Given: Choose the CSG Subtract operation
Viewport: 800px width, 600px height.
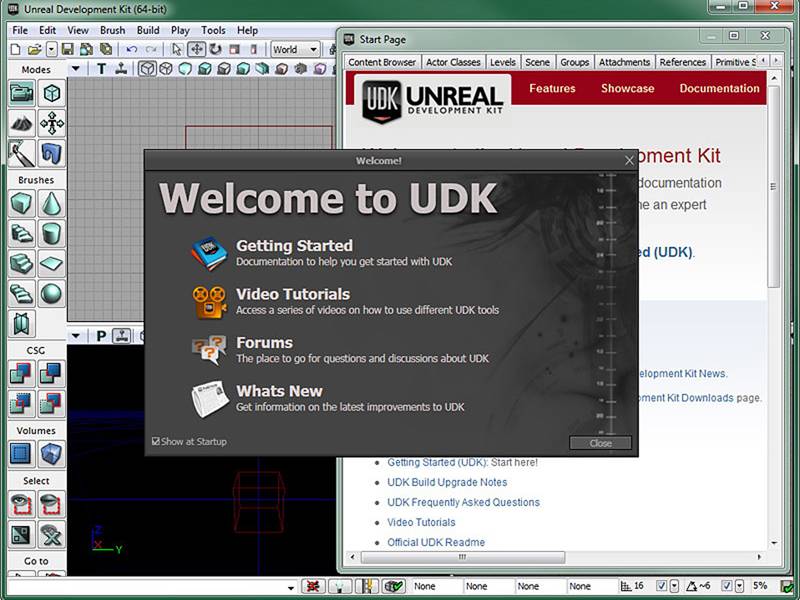Looking at the screenshot, I should [x=50, y=375].
